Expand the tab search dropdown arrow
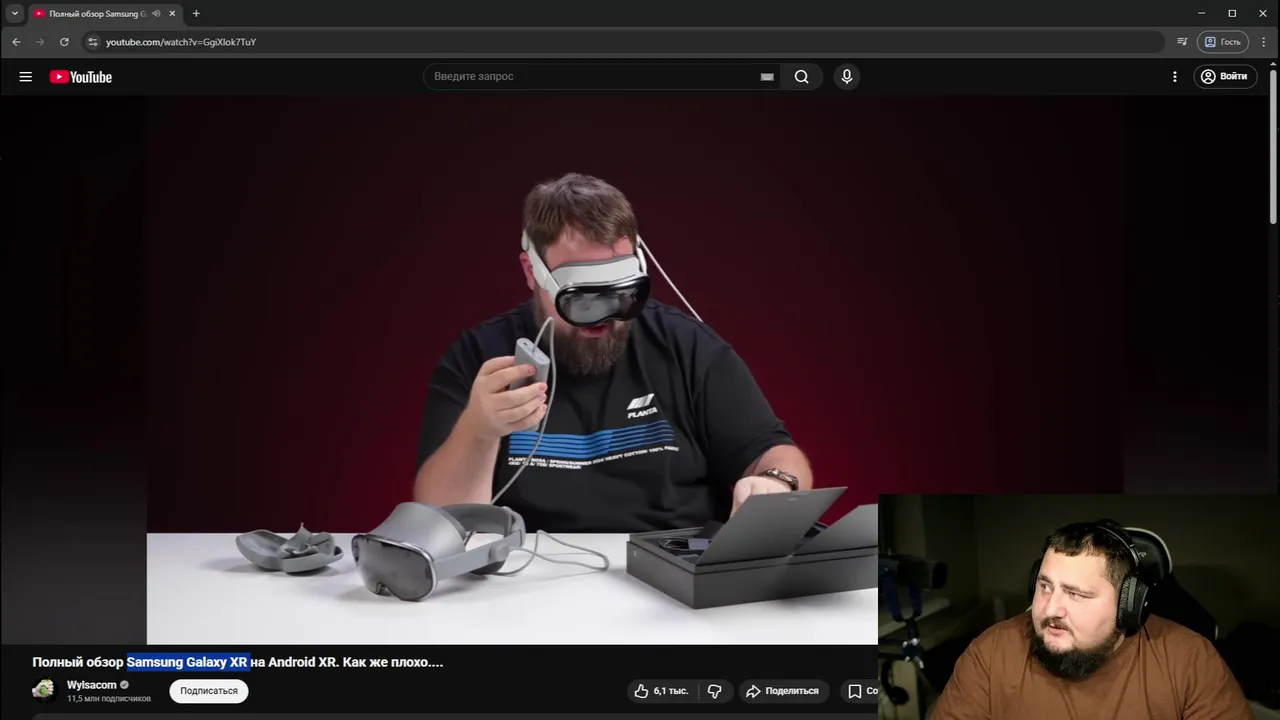The image size is (1280, 720). 15,14
